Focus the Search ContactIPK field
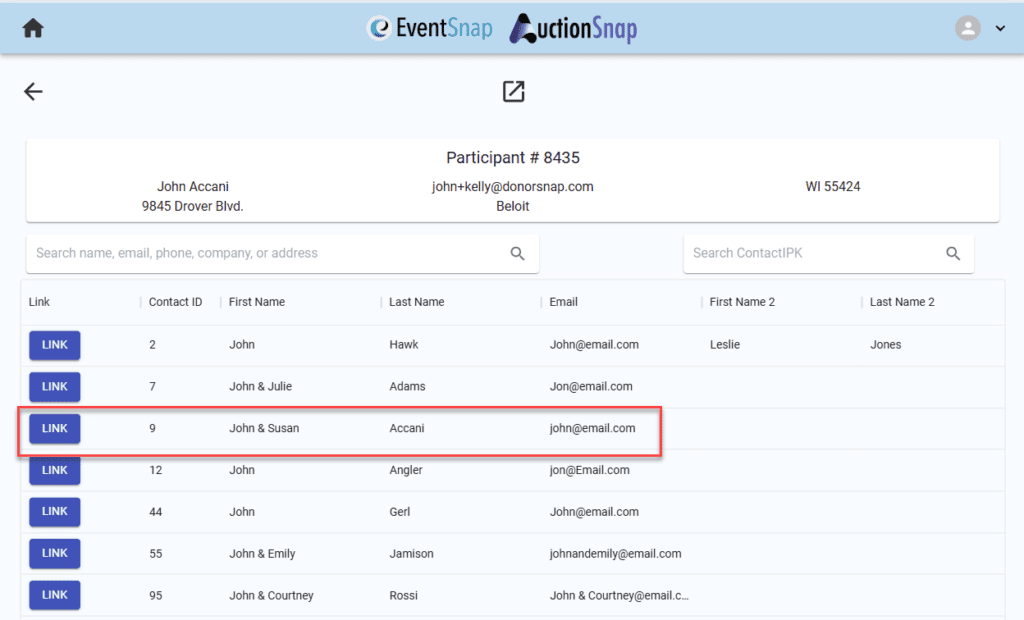 pos(810,254)
